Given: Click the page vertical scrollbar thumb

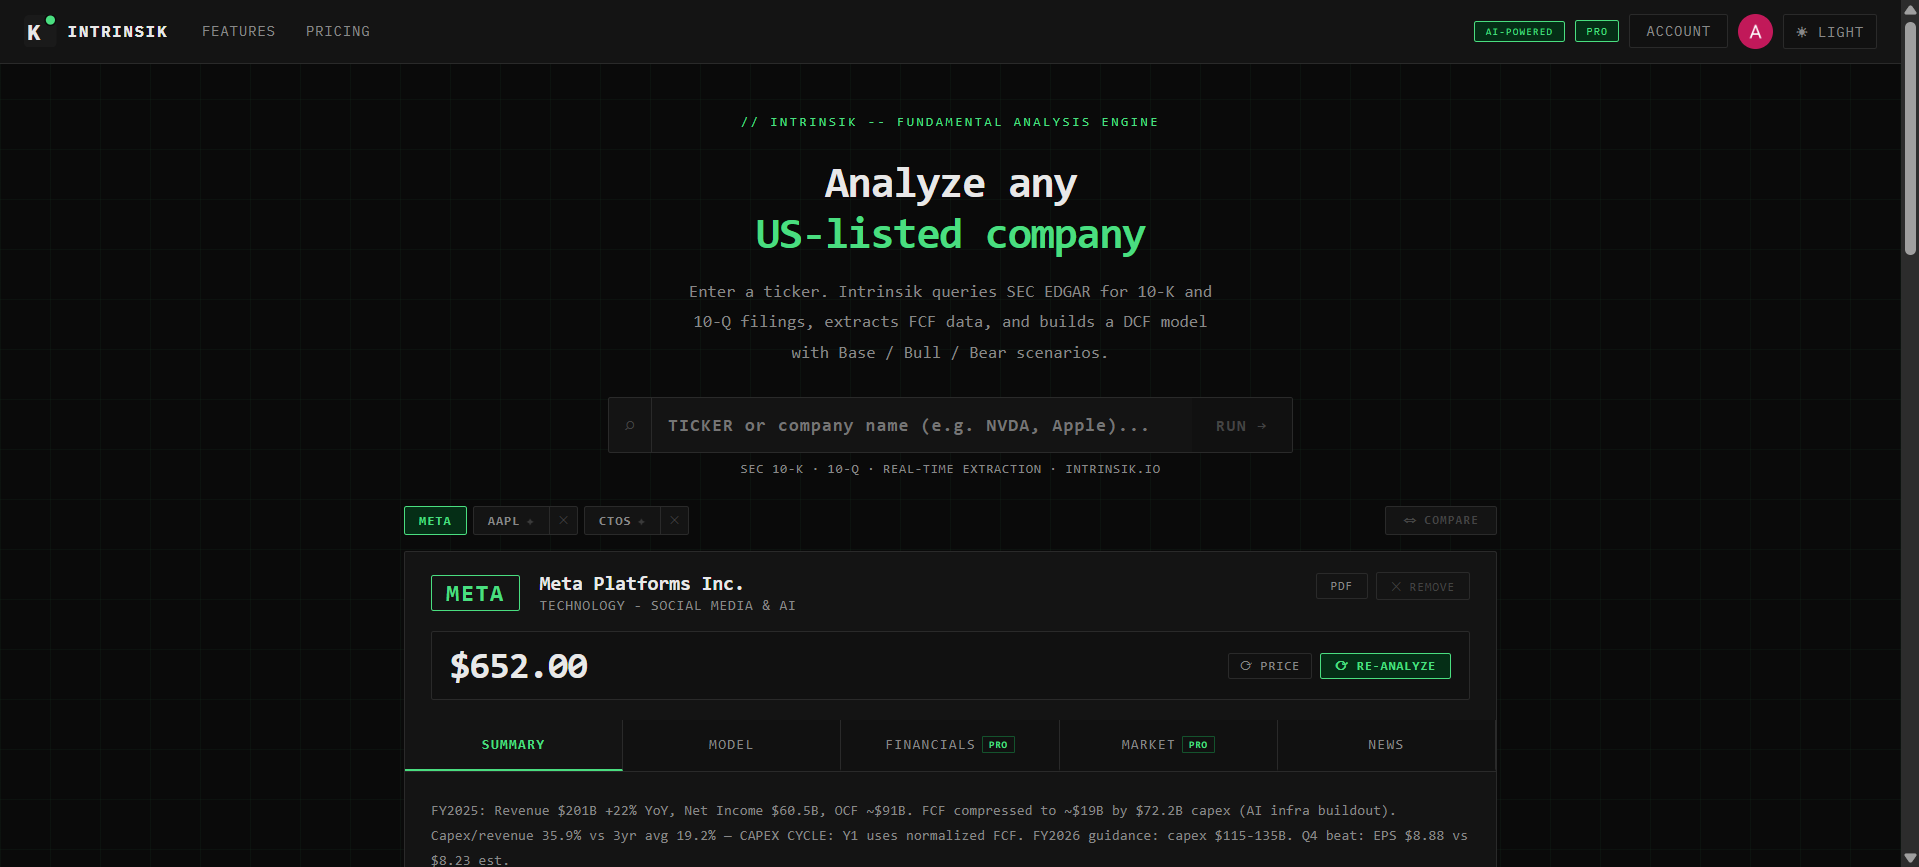Looking at the screenshot, I should (x=1910, y=137).
